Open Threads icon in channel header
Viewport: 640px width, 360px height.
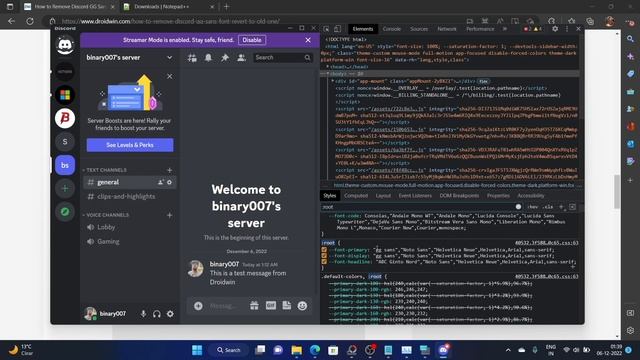coord(192,58)
